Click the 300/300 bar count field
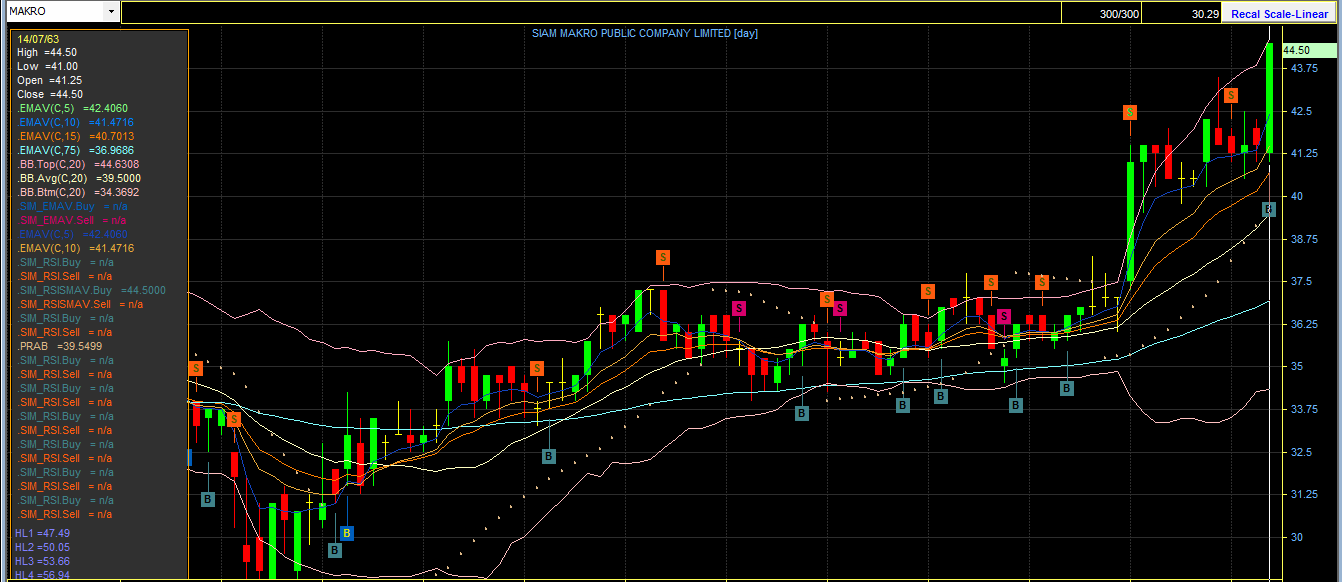Viewport: 1342px width, 582px height. [x=1100, y=14]
